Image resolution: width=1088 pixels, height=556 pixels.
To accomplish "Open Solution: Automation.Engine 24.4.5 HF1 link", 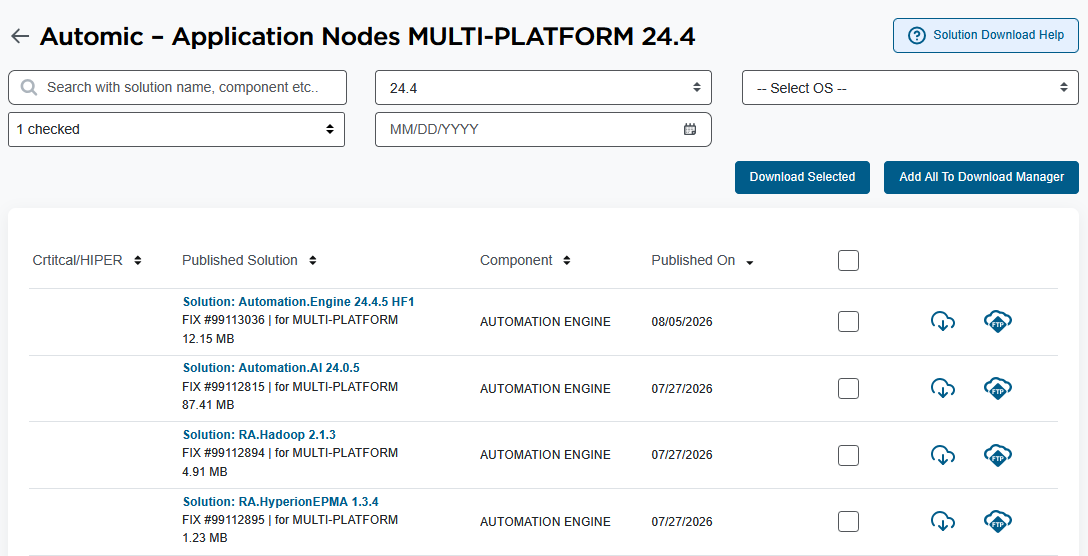I will coord(298,302).
